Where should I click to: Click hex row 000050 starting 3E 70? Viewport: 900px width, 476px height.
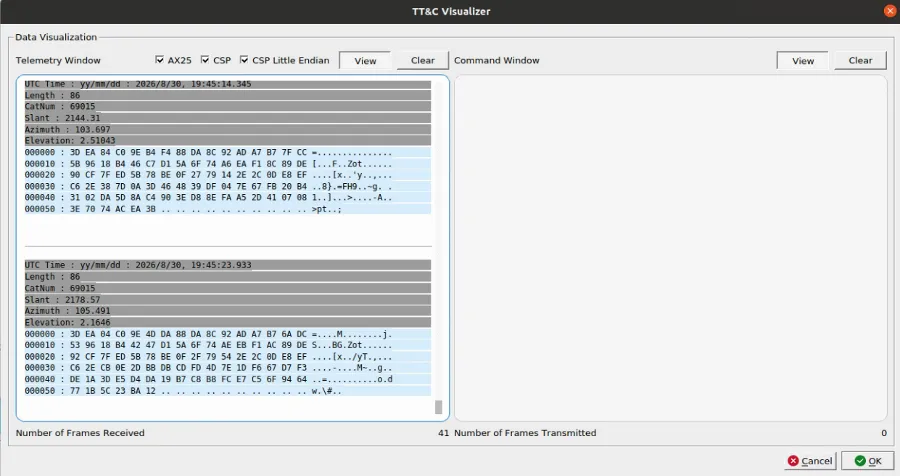pos(227,209)
